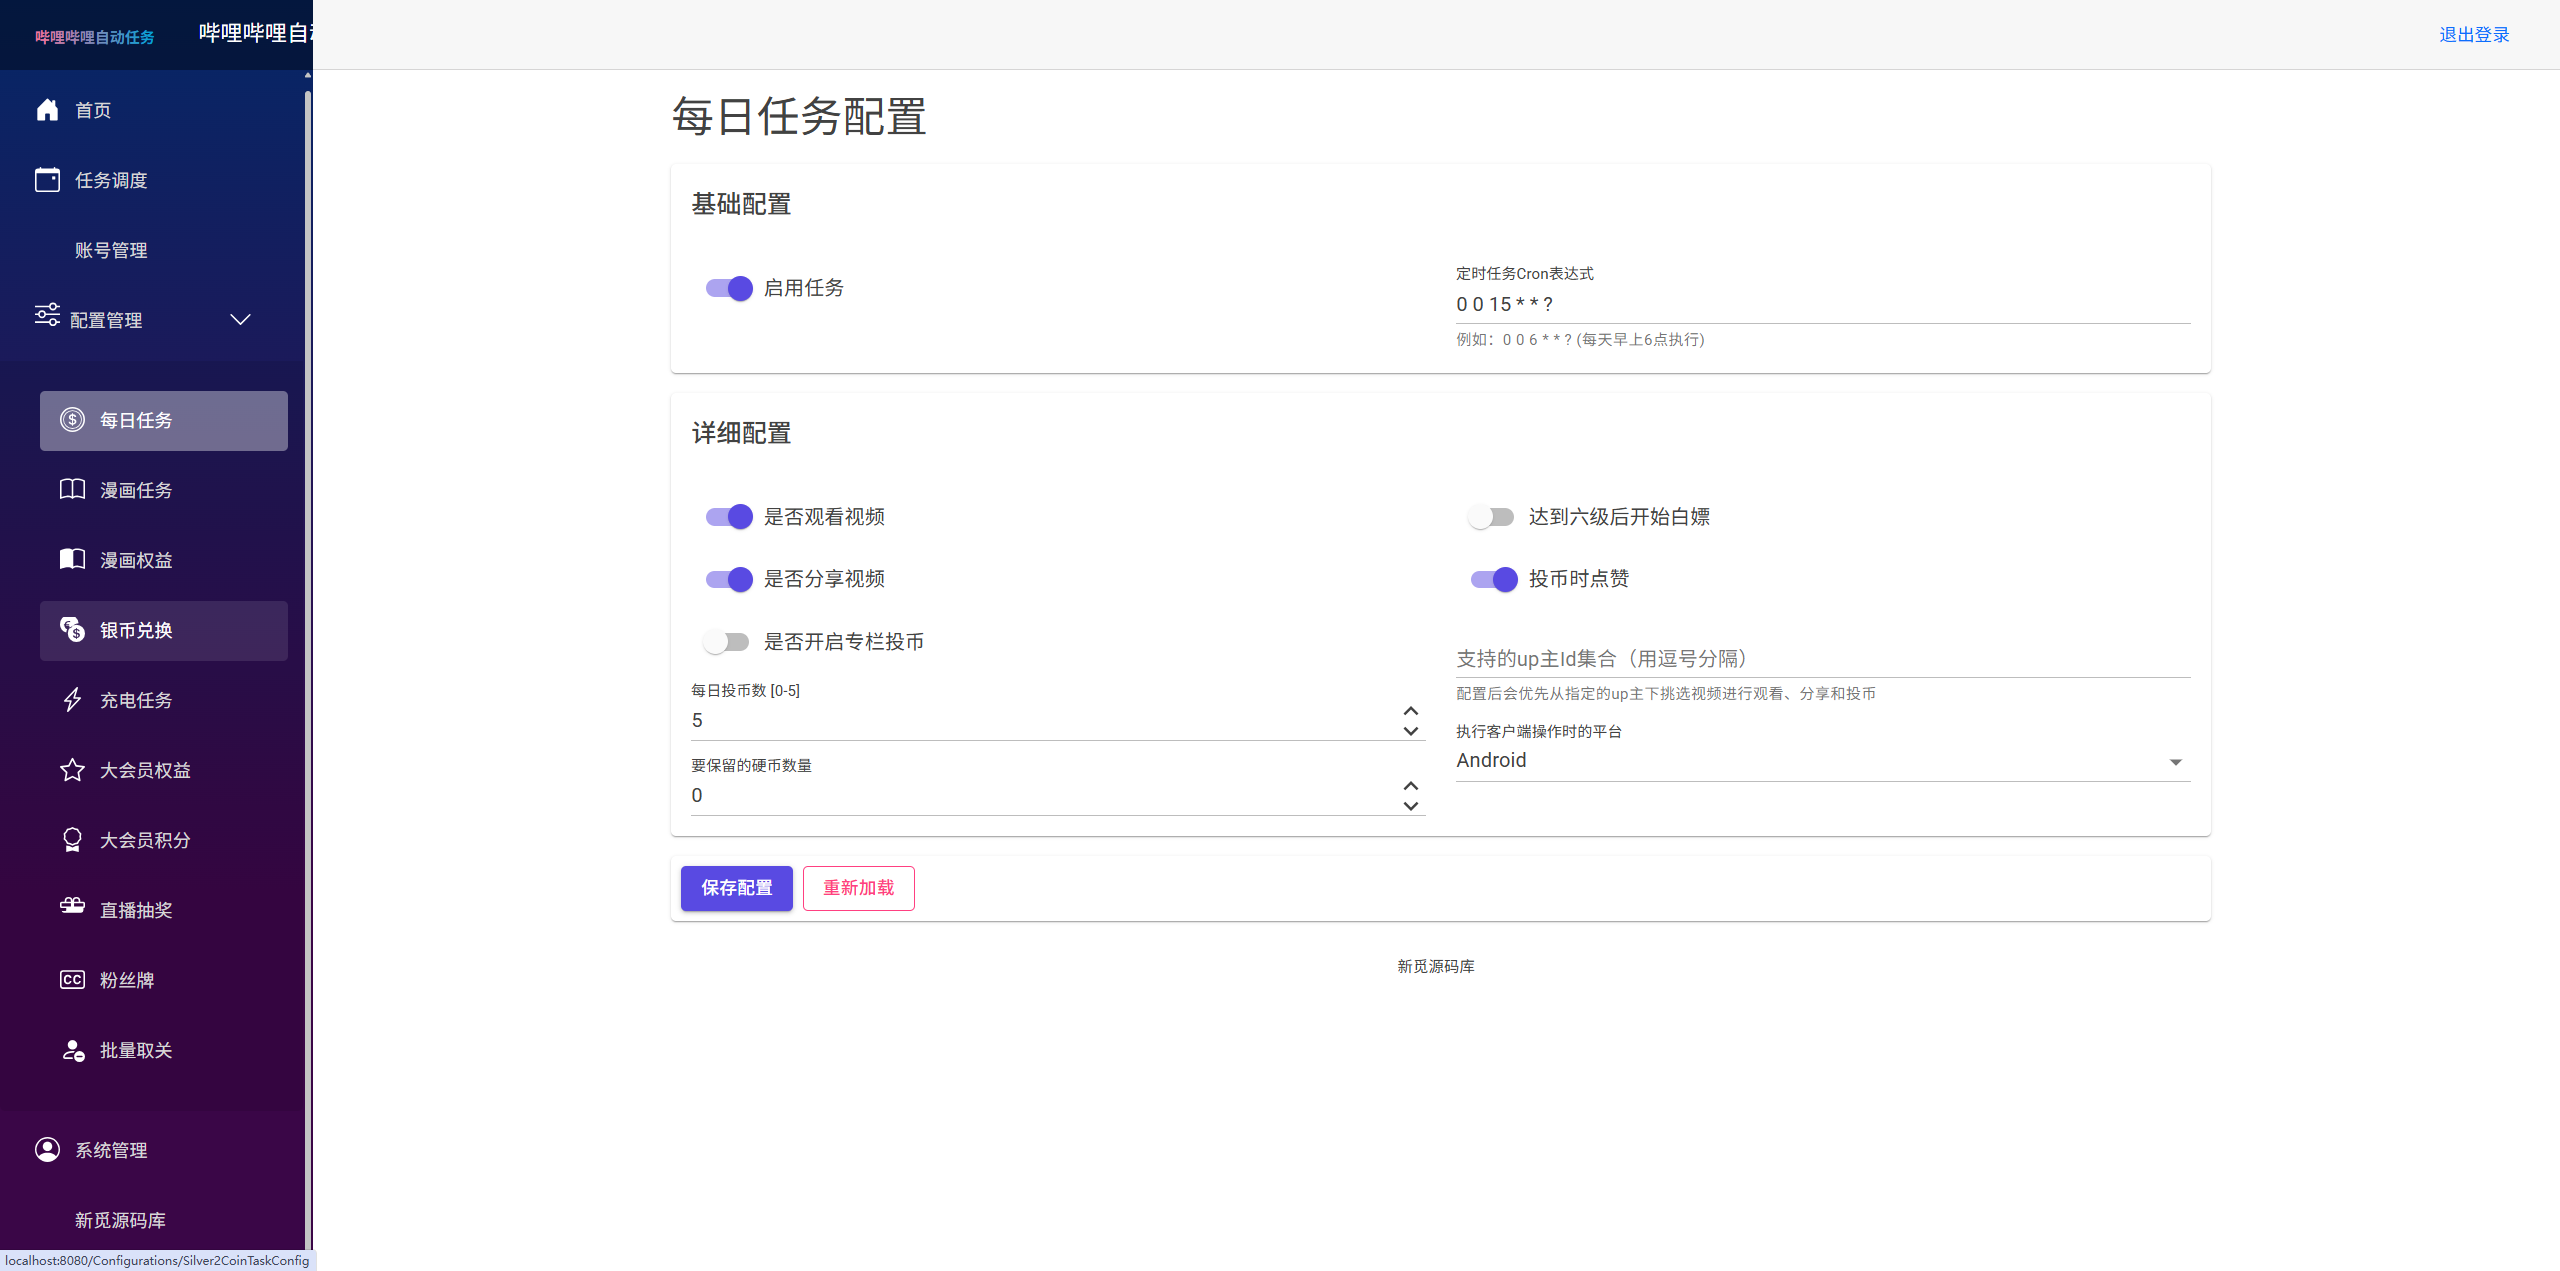Increase 每日投币数 using the up arrow
2560x1271 pixels.
tap(1410, 710)
